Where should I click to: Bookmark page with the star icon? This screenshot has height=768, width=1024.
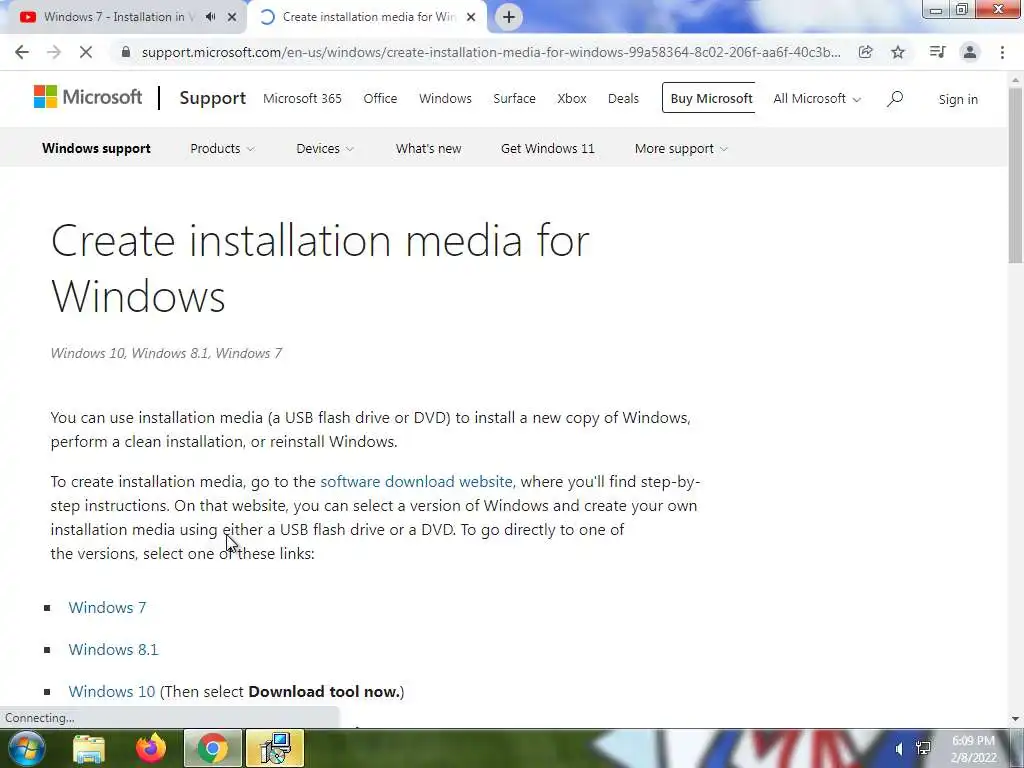(x=898, y=52)
